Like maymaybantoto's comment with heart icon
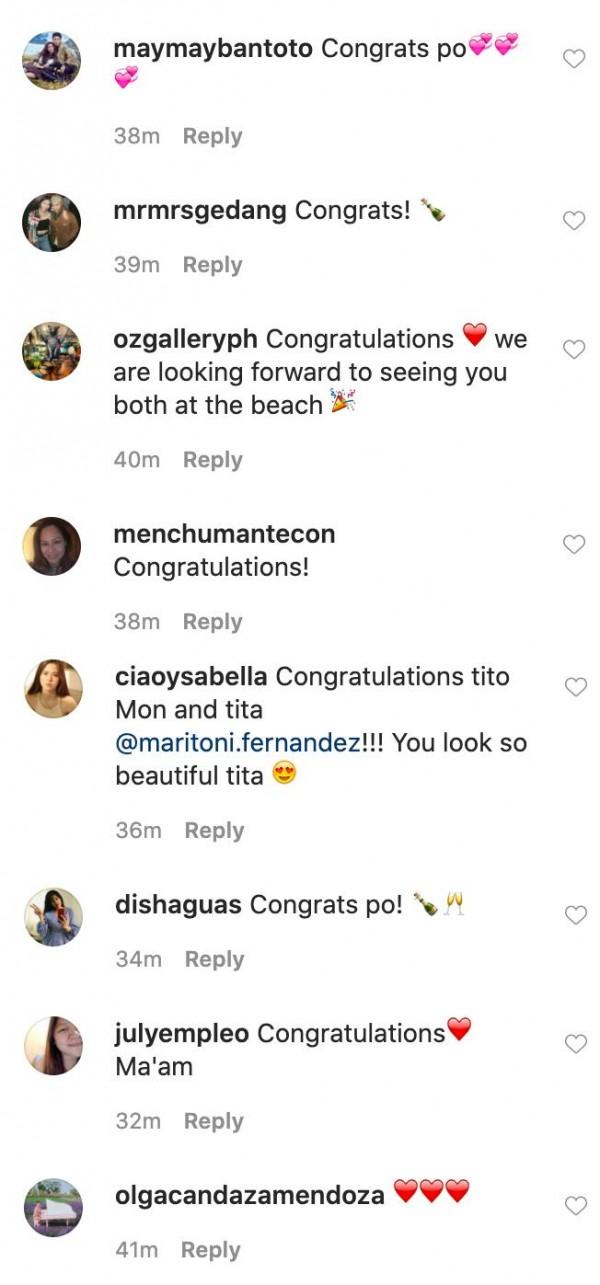This screenshot has width=600, height=1285. (574, 59)
